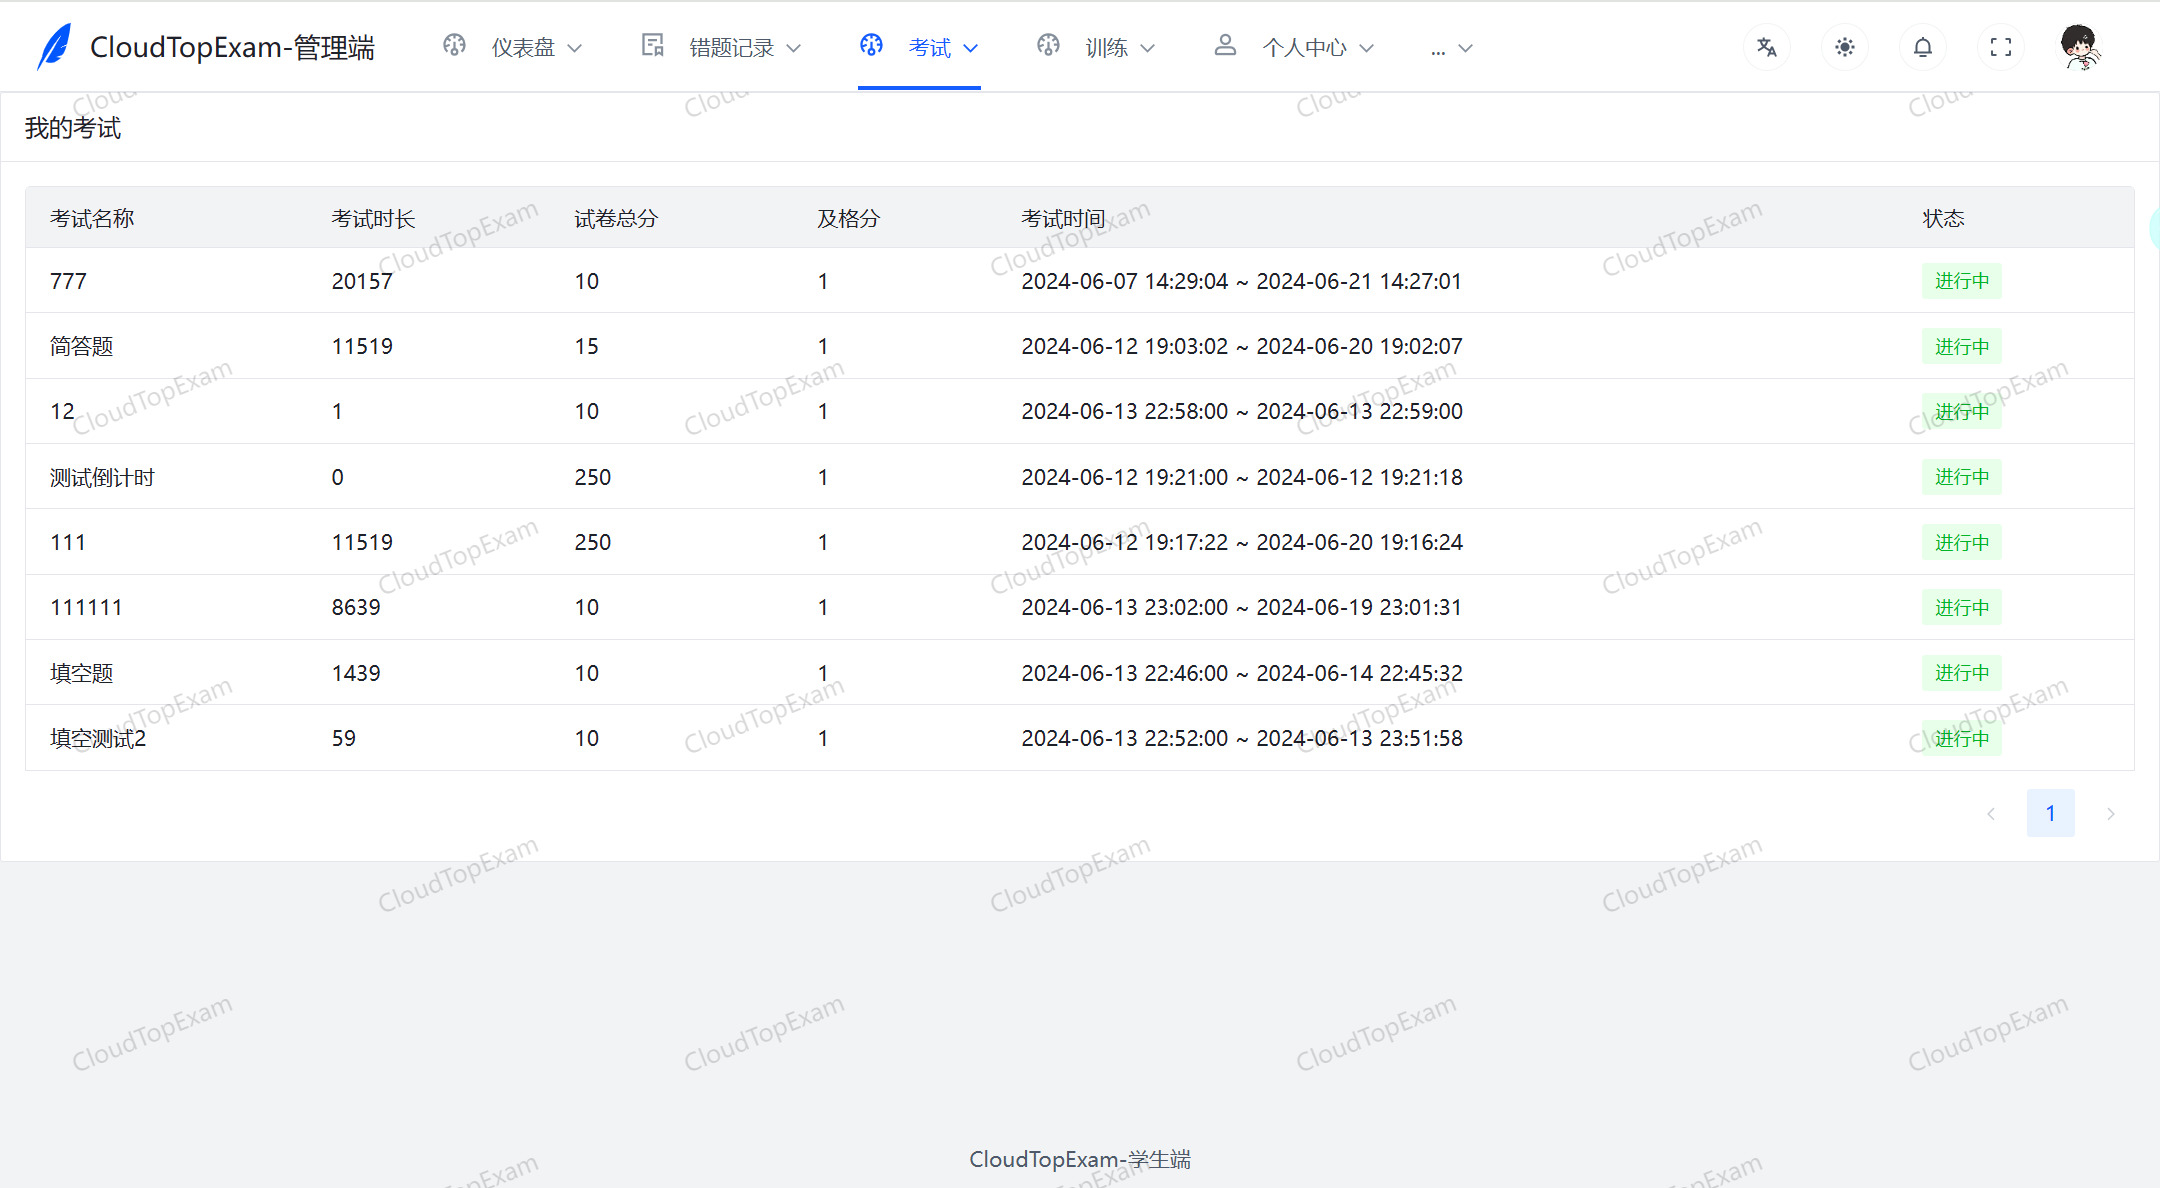2160x1188 pixels.
Task: Click the 训练 gauge icon
Action: point(1047,44)
